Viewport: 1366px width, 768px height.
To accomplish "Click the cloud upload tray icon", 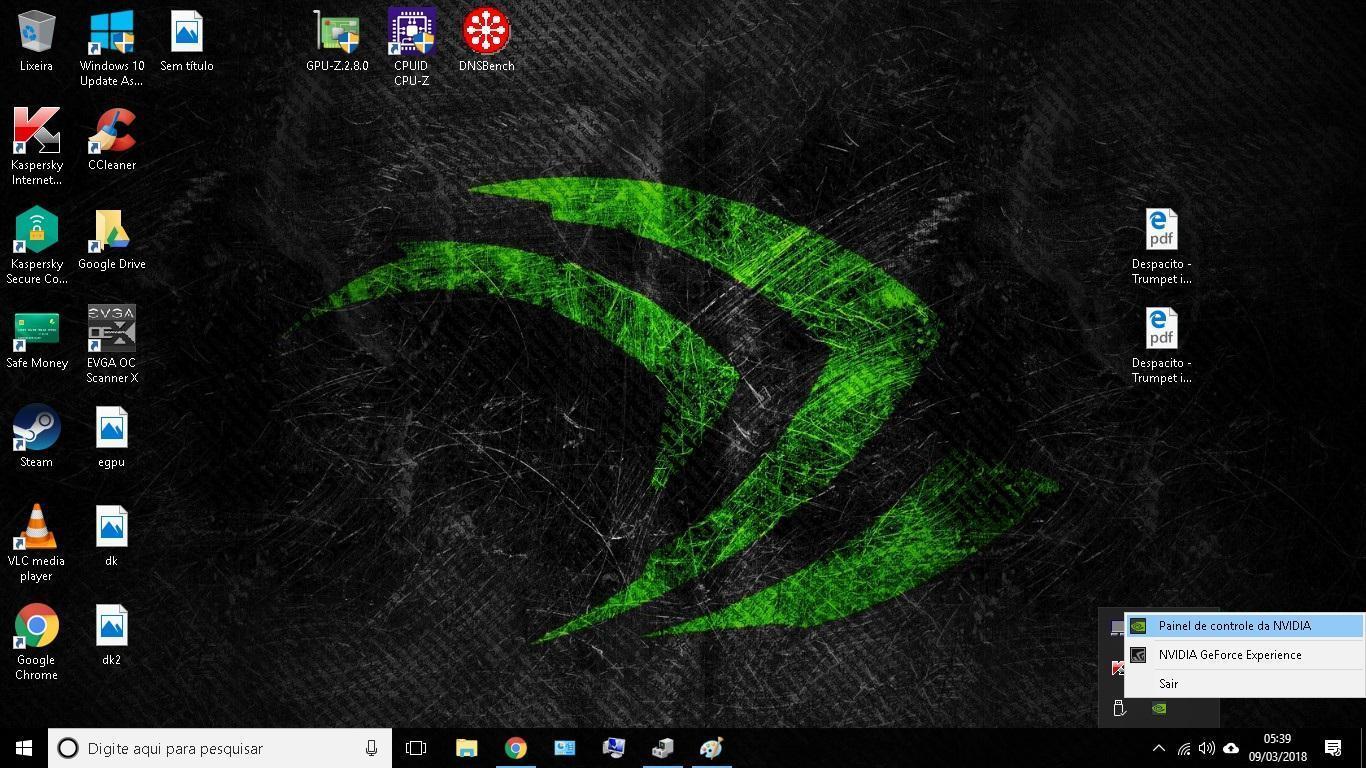I will pyautogui.click(x=1231, y=748).
